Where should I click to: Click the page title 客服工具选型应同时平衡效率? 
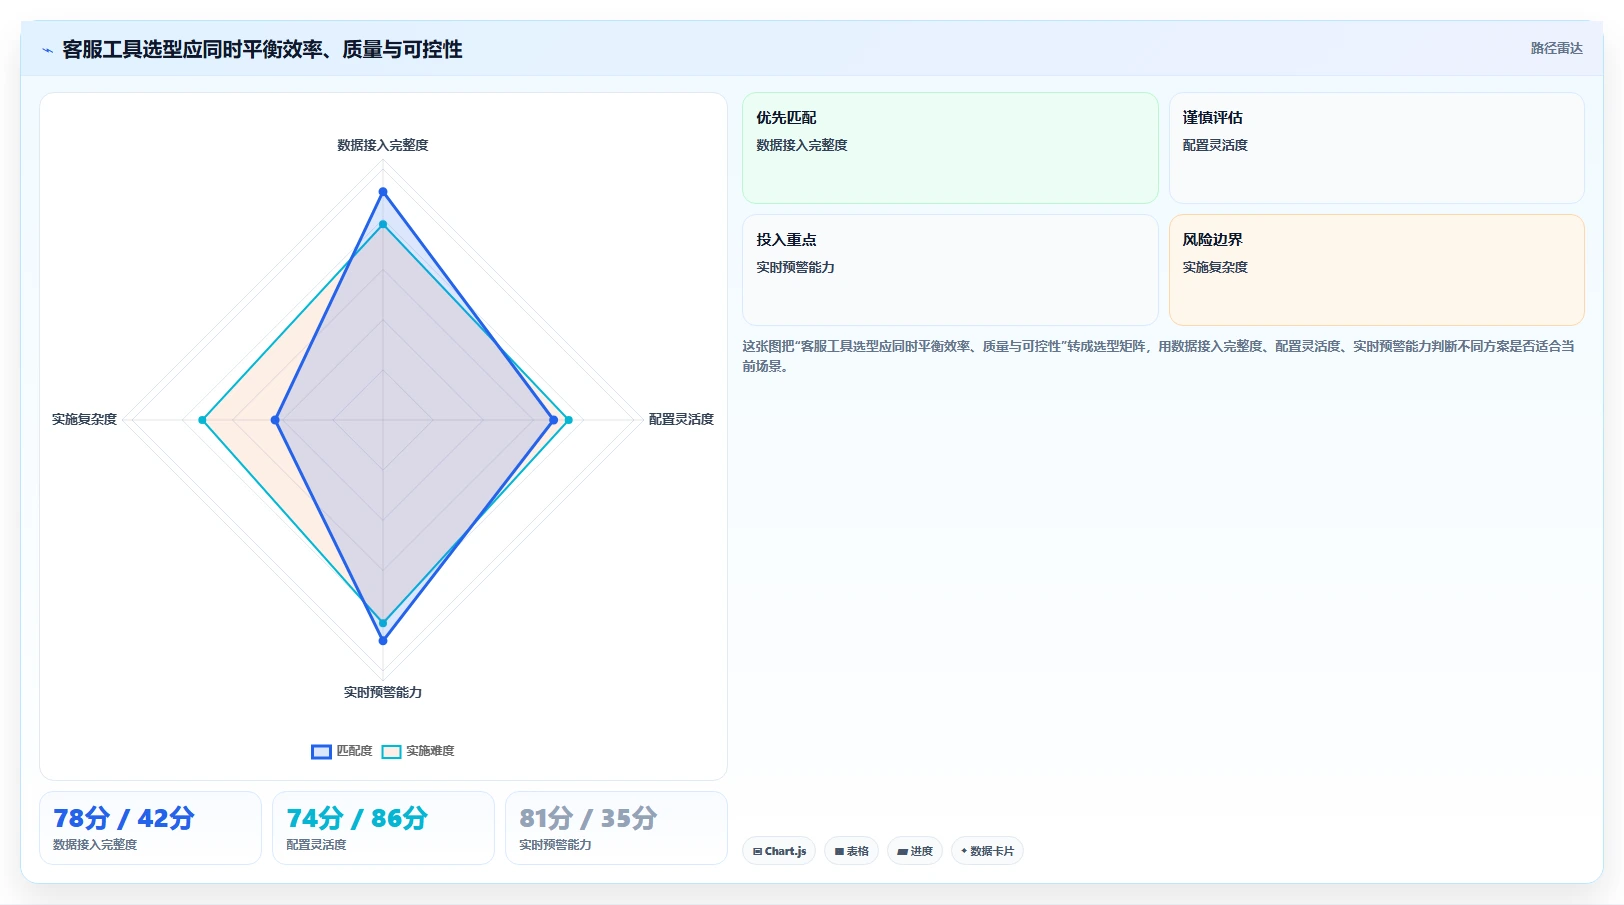click(262, 49)
